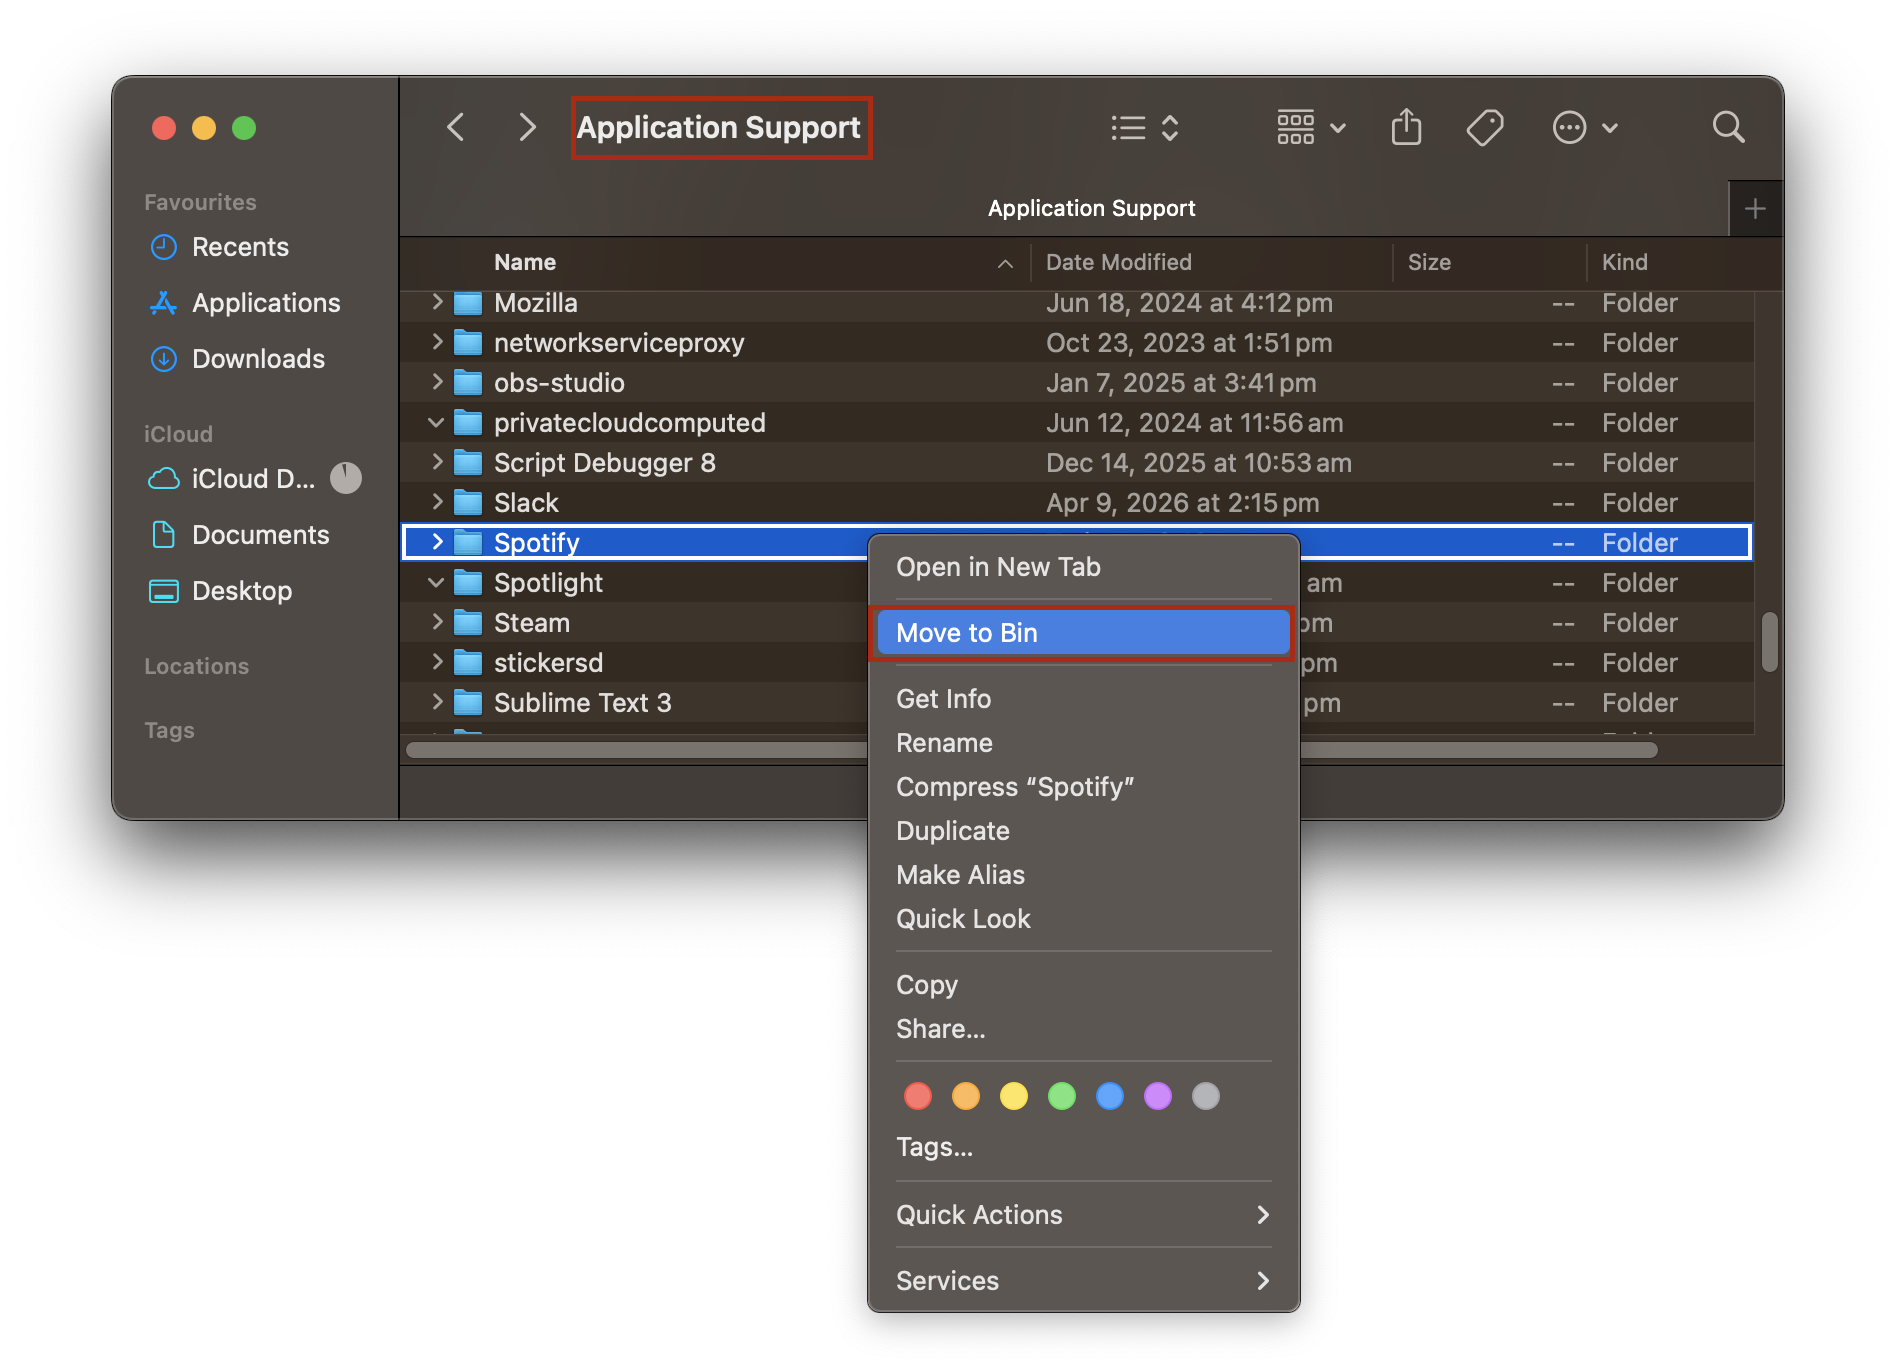Add a new tab with plus button
Screen dimensions: 1896x1366
pos(1755,209)
